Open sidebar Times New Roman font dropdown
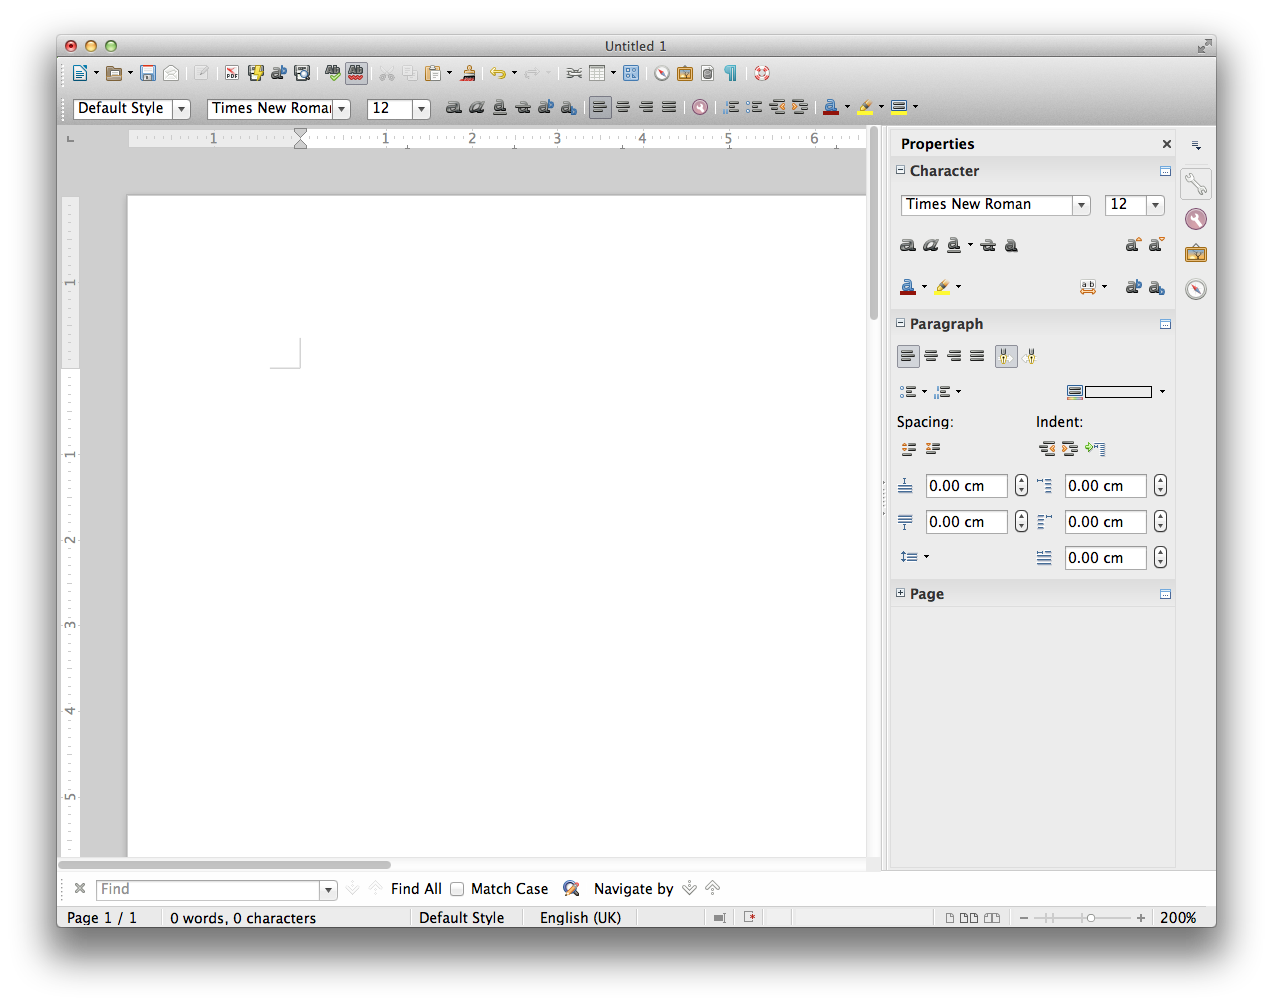1273x1006 pixels. pyautogui.click(x=1081, y=205)
